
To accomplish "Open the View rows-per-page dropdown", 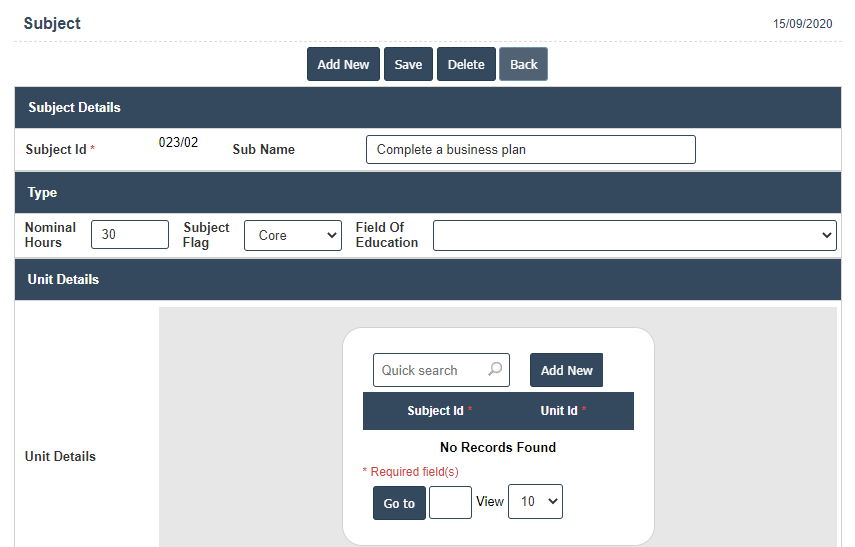I will coord(535,502).
